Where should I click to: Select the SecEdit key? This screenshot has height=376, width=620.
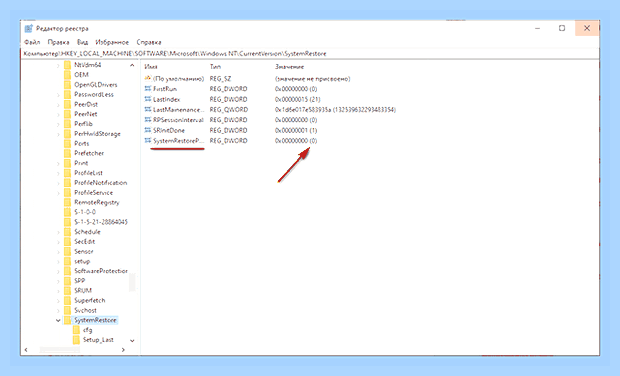tap(84, 242)
